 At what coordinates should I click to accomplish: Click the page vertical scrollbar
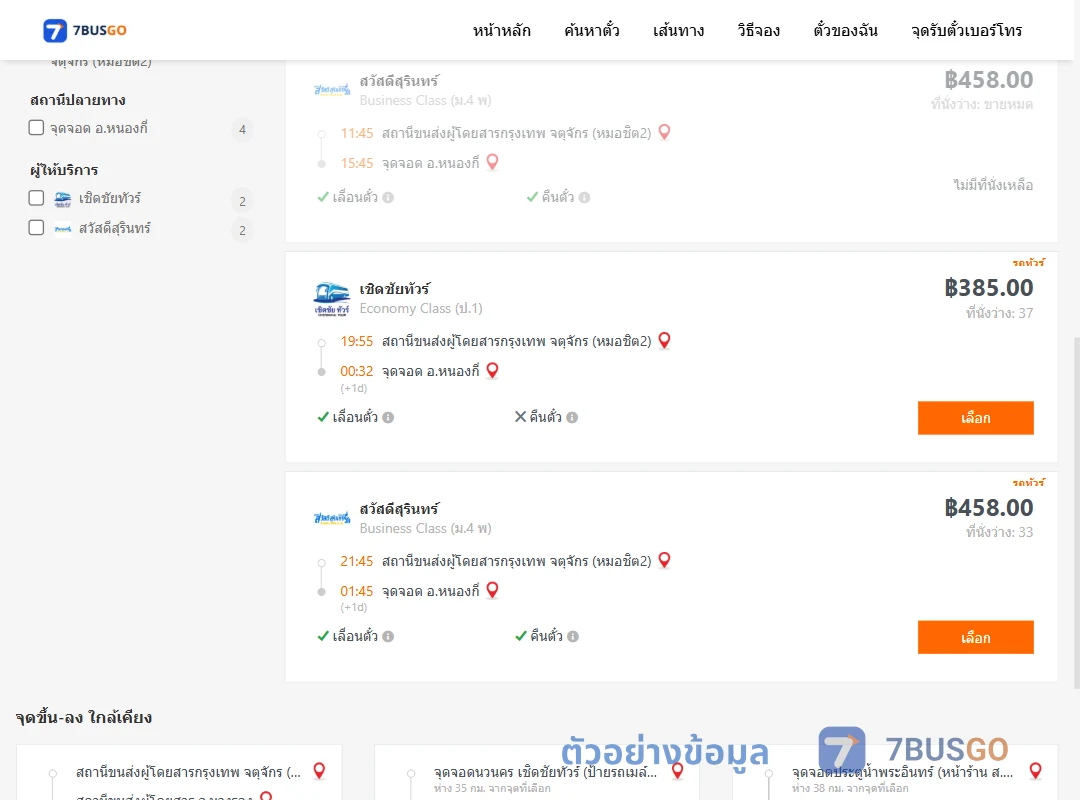1077,513
